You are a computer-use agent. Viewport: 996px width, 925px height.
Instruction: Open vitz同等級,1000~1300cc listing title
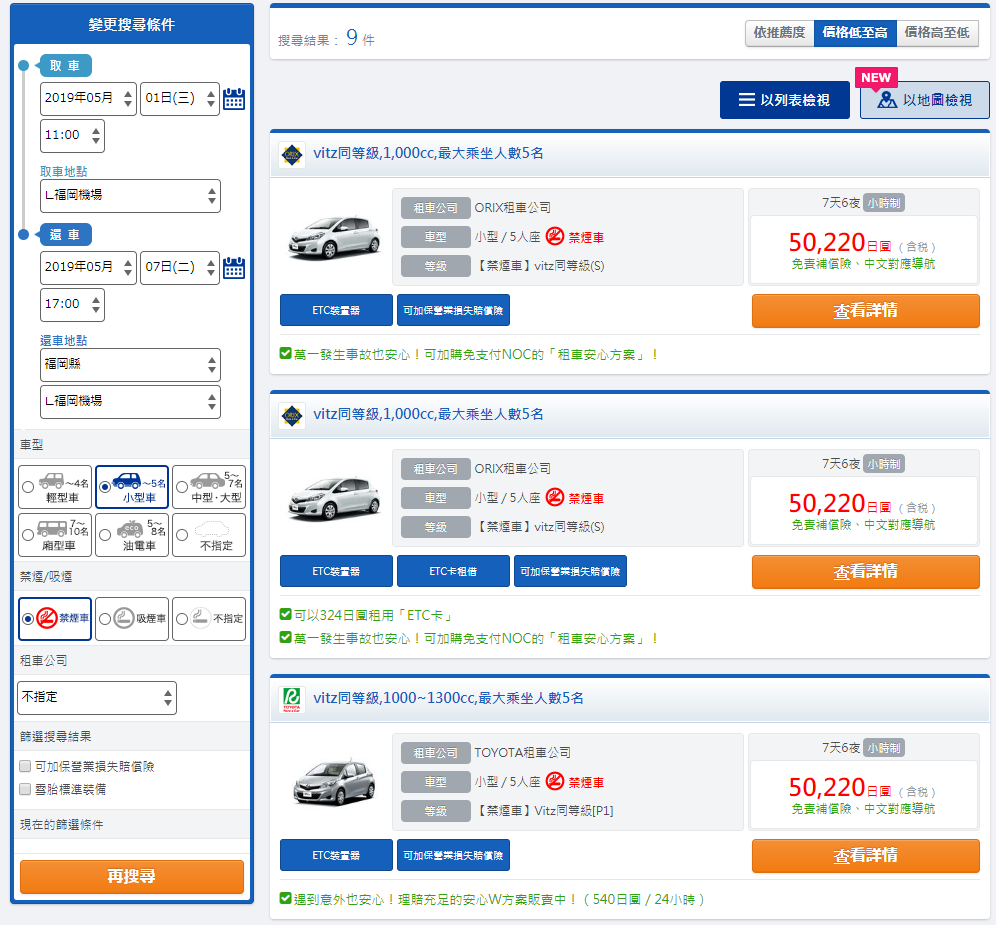(448, 698)
